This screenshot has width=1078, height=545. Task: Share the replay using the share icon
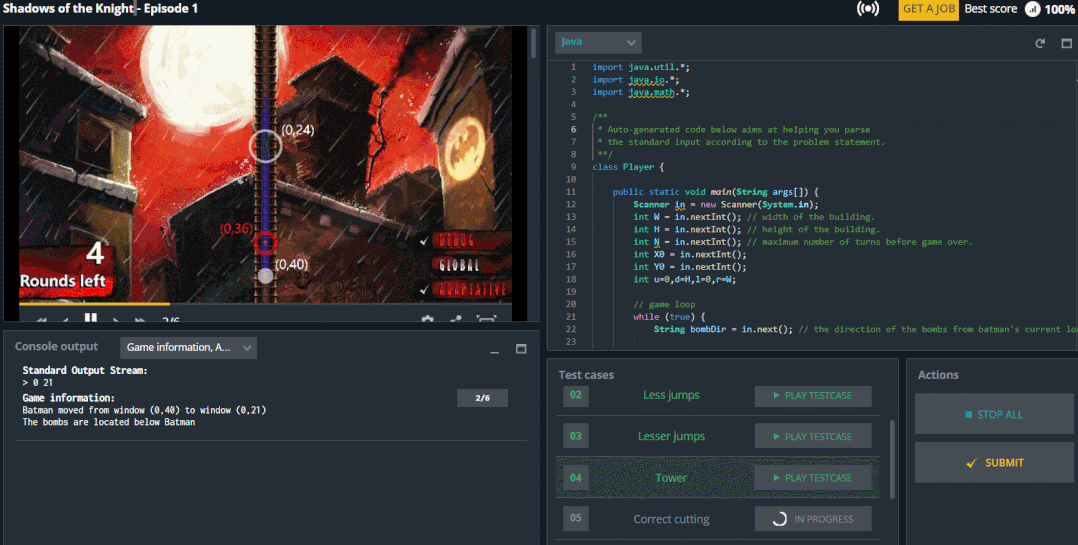456,320
